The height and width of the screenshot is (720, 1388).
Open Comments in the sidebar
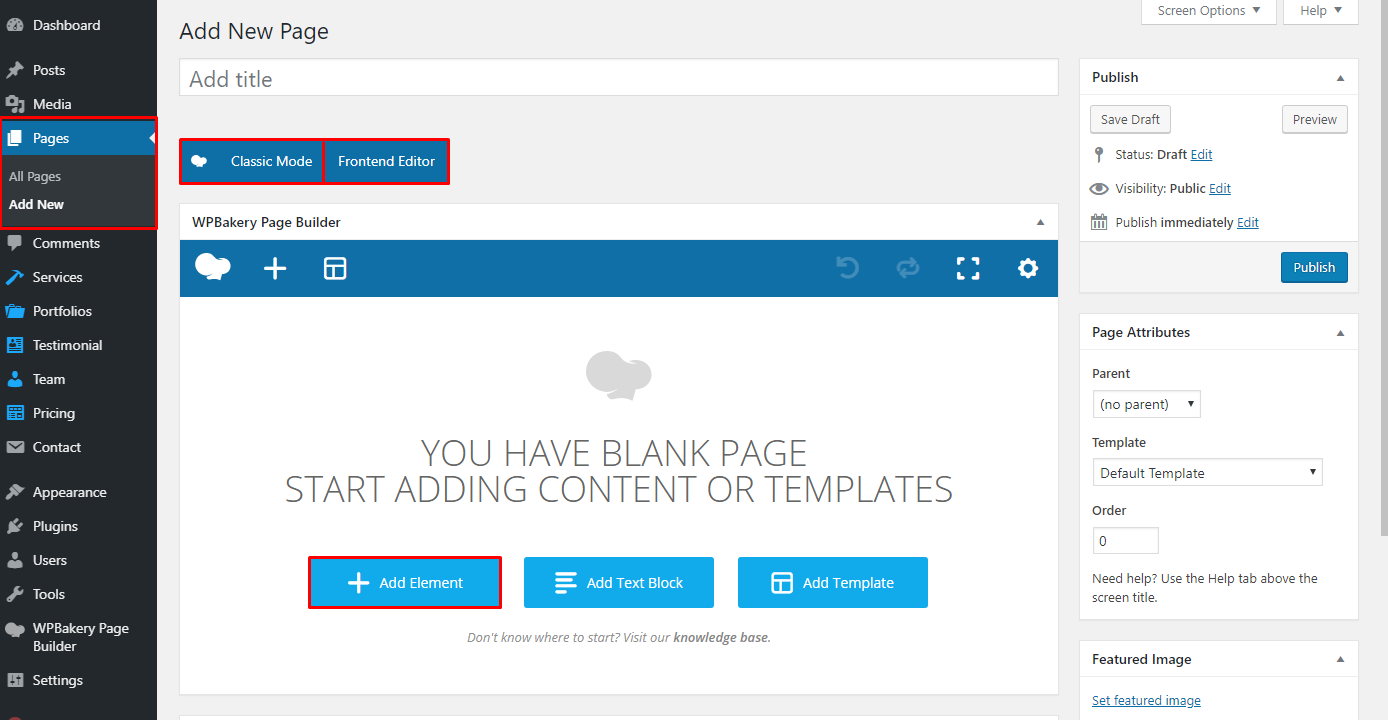pyautogui.click(x=78, y=243)
